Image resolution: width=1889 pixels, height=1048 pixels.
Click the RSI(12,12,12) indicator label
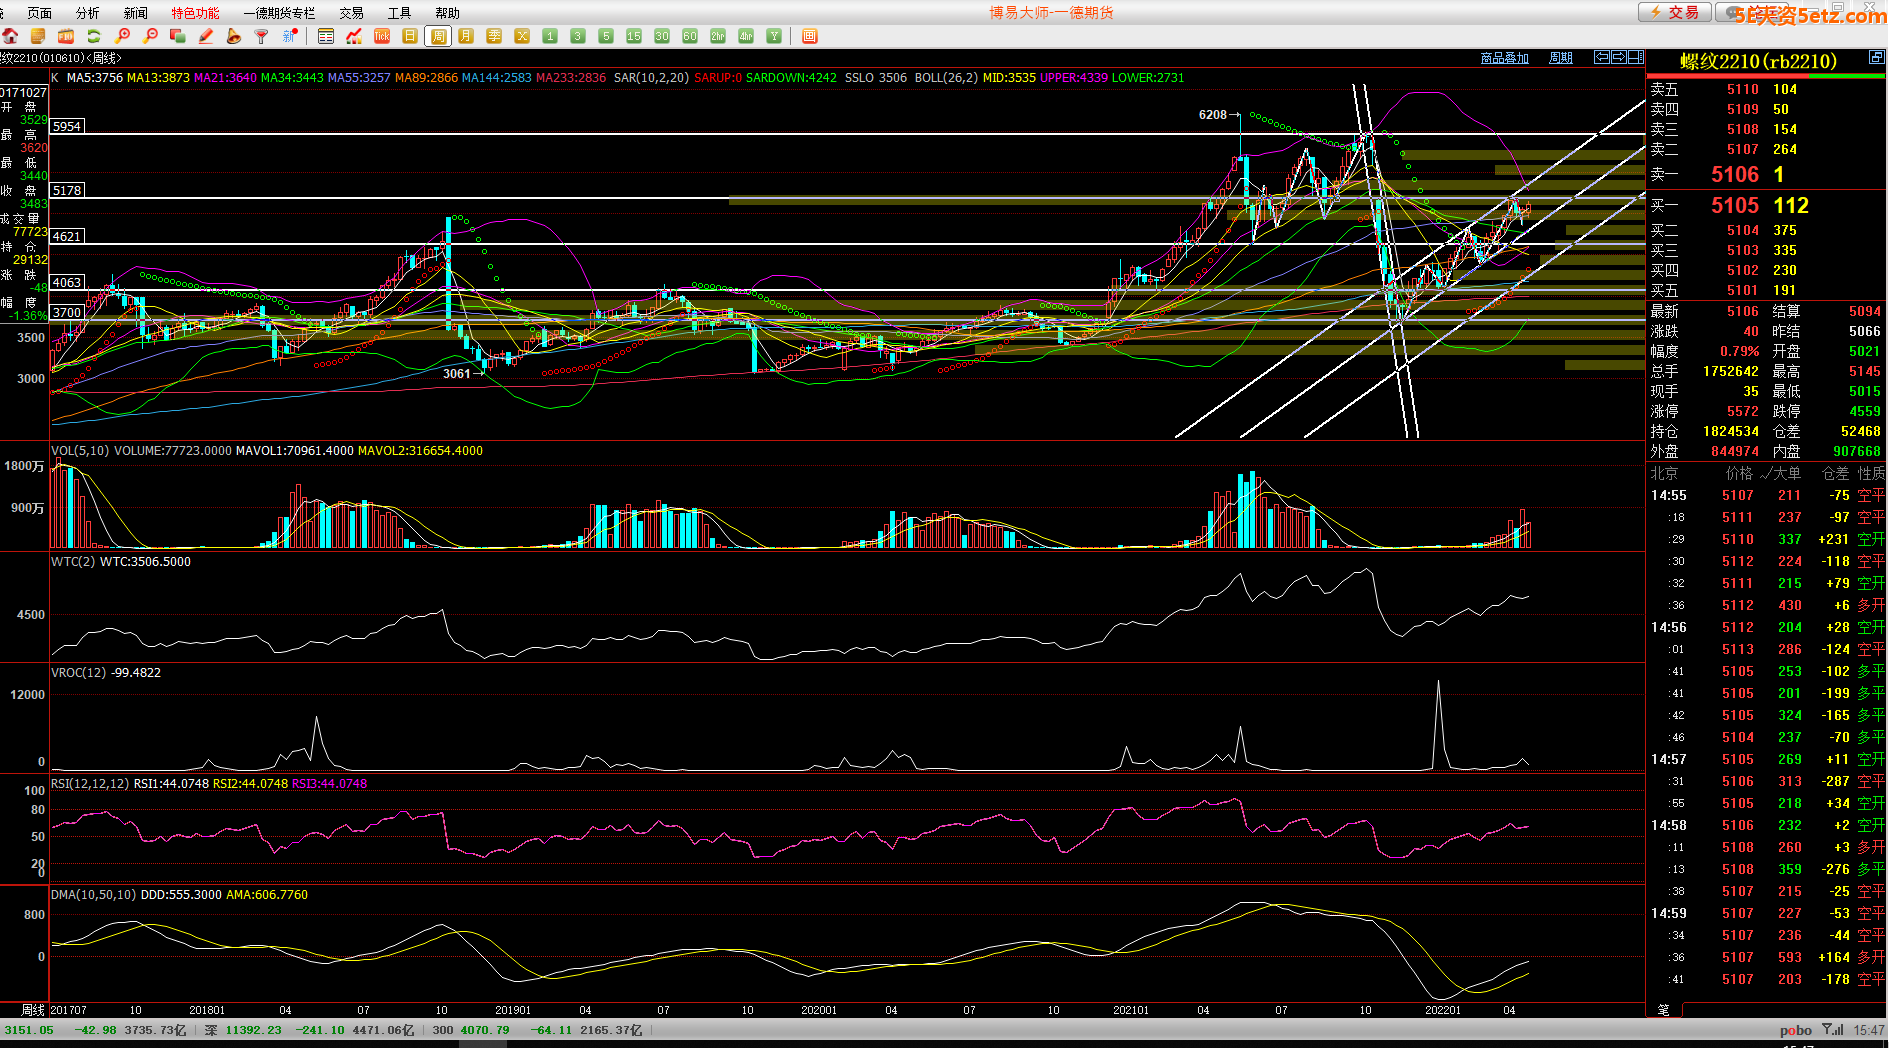click(90, 784)
